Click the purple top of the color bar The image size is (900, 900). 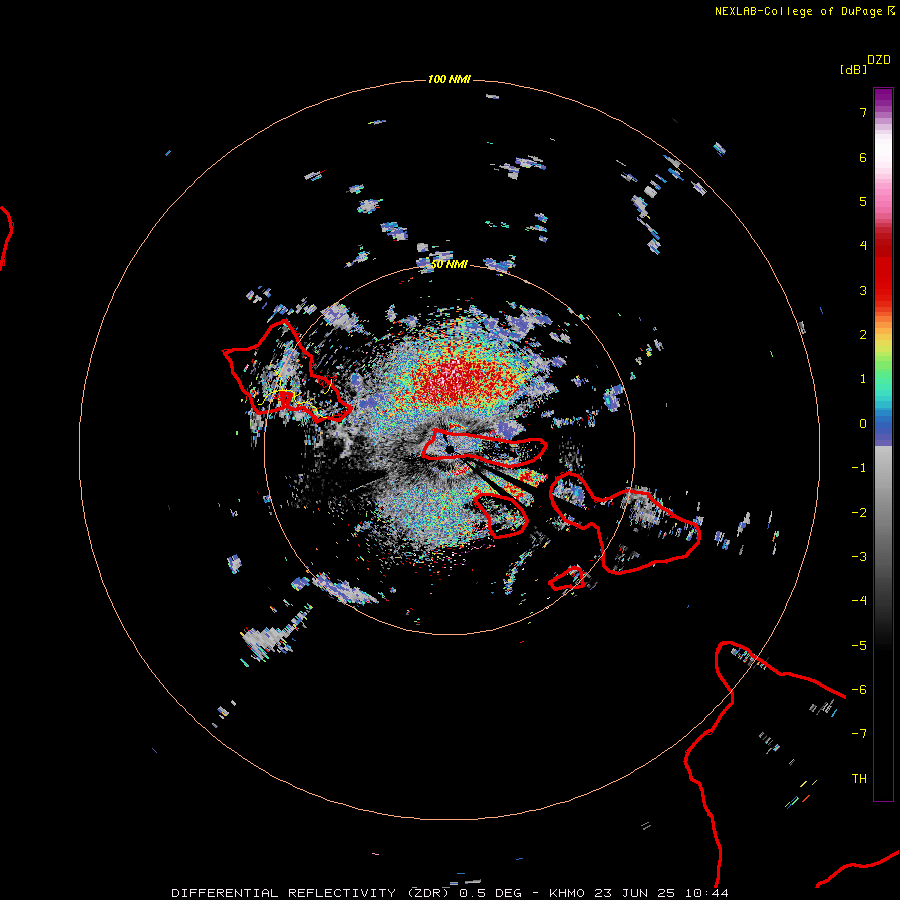(883, 98)
